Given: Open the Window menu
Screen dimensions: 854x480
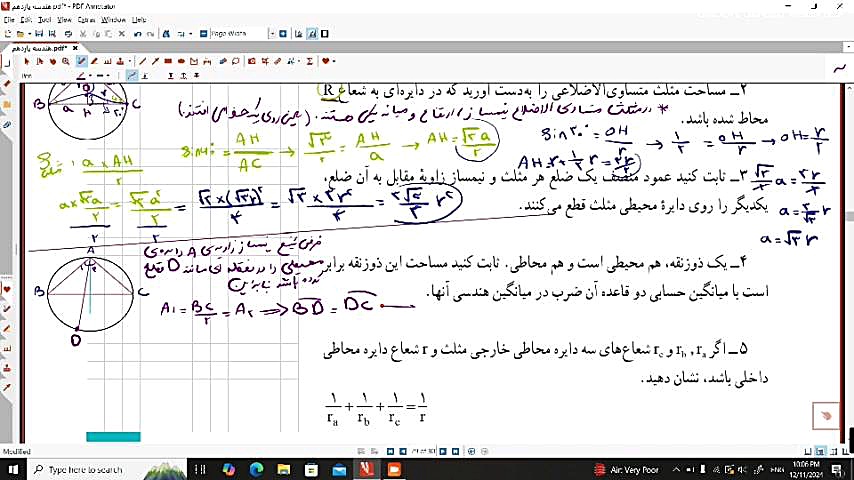Looking at the screenshot, I should tap(113, 20).
